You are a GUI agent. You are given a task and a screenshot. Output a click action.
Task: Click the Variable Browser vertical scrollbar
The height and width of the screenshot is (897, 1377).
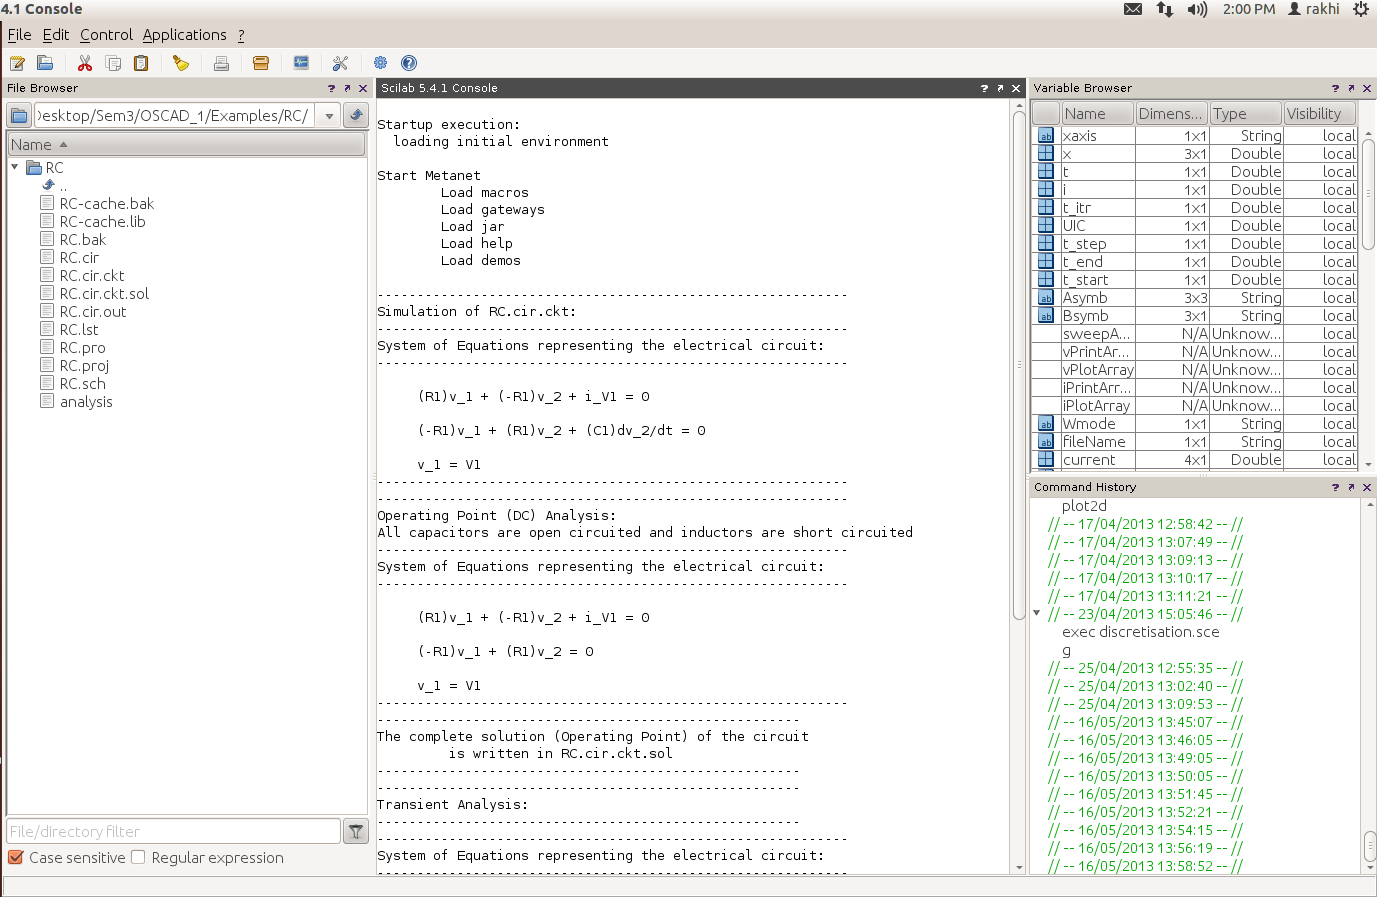tap(1369, 194)
